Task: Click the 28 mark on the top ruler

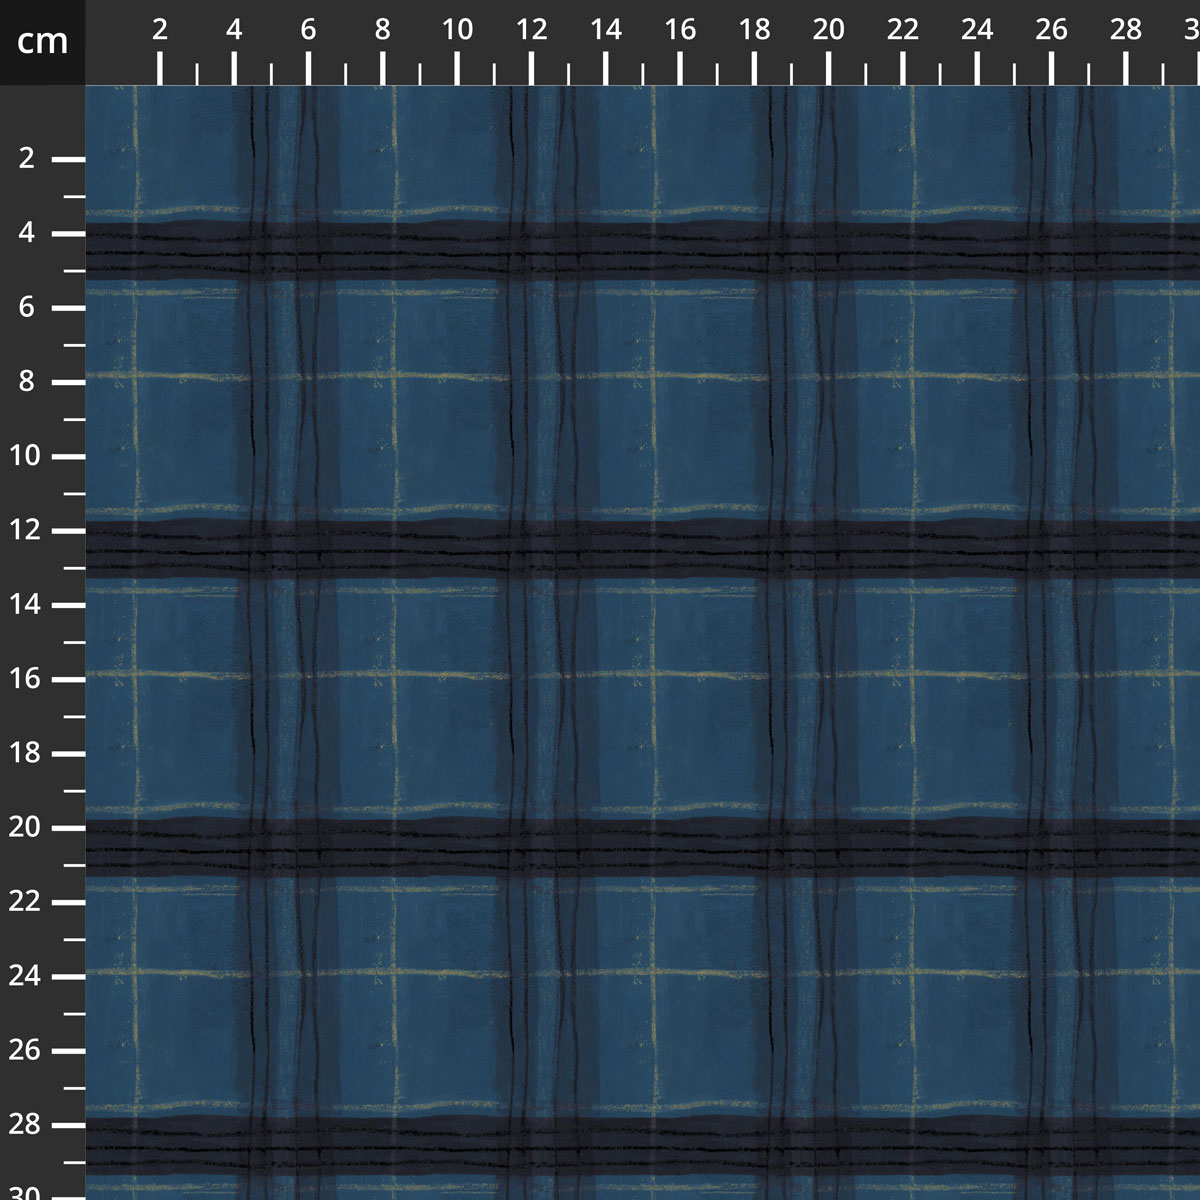Action: point(1125,30)
